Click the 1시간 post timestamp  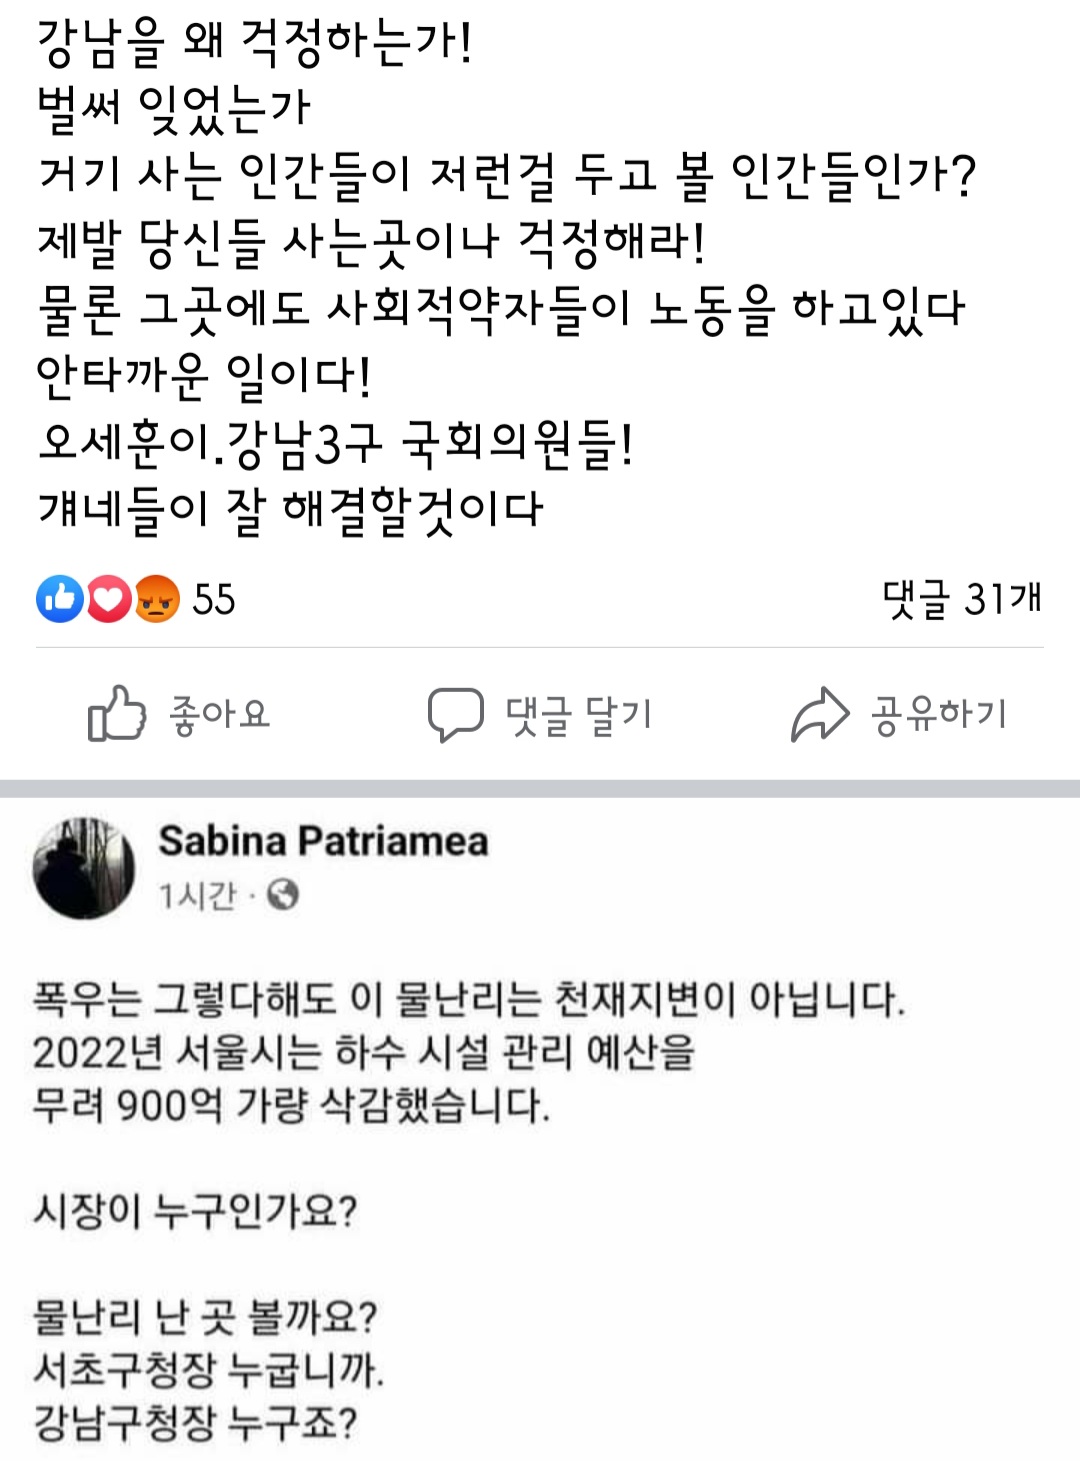coord(197,895)
